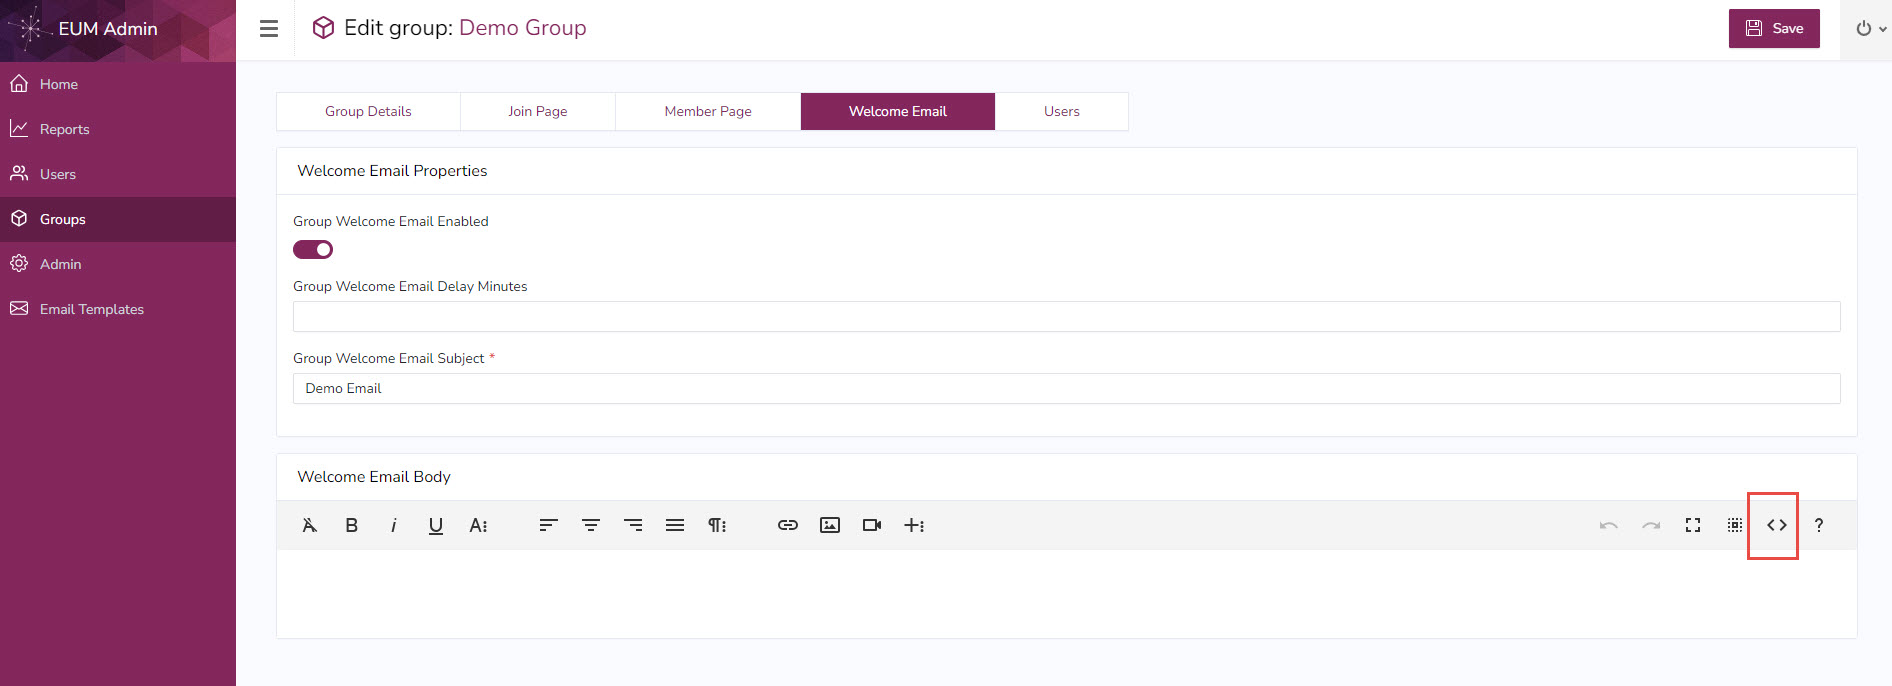Justify text in Welcome Email Body
The height and width of the screenshot is (686, 1892).
(x=675, y=525)
